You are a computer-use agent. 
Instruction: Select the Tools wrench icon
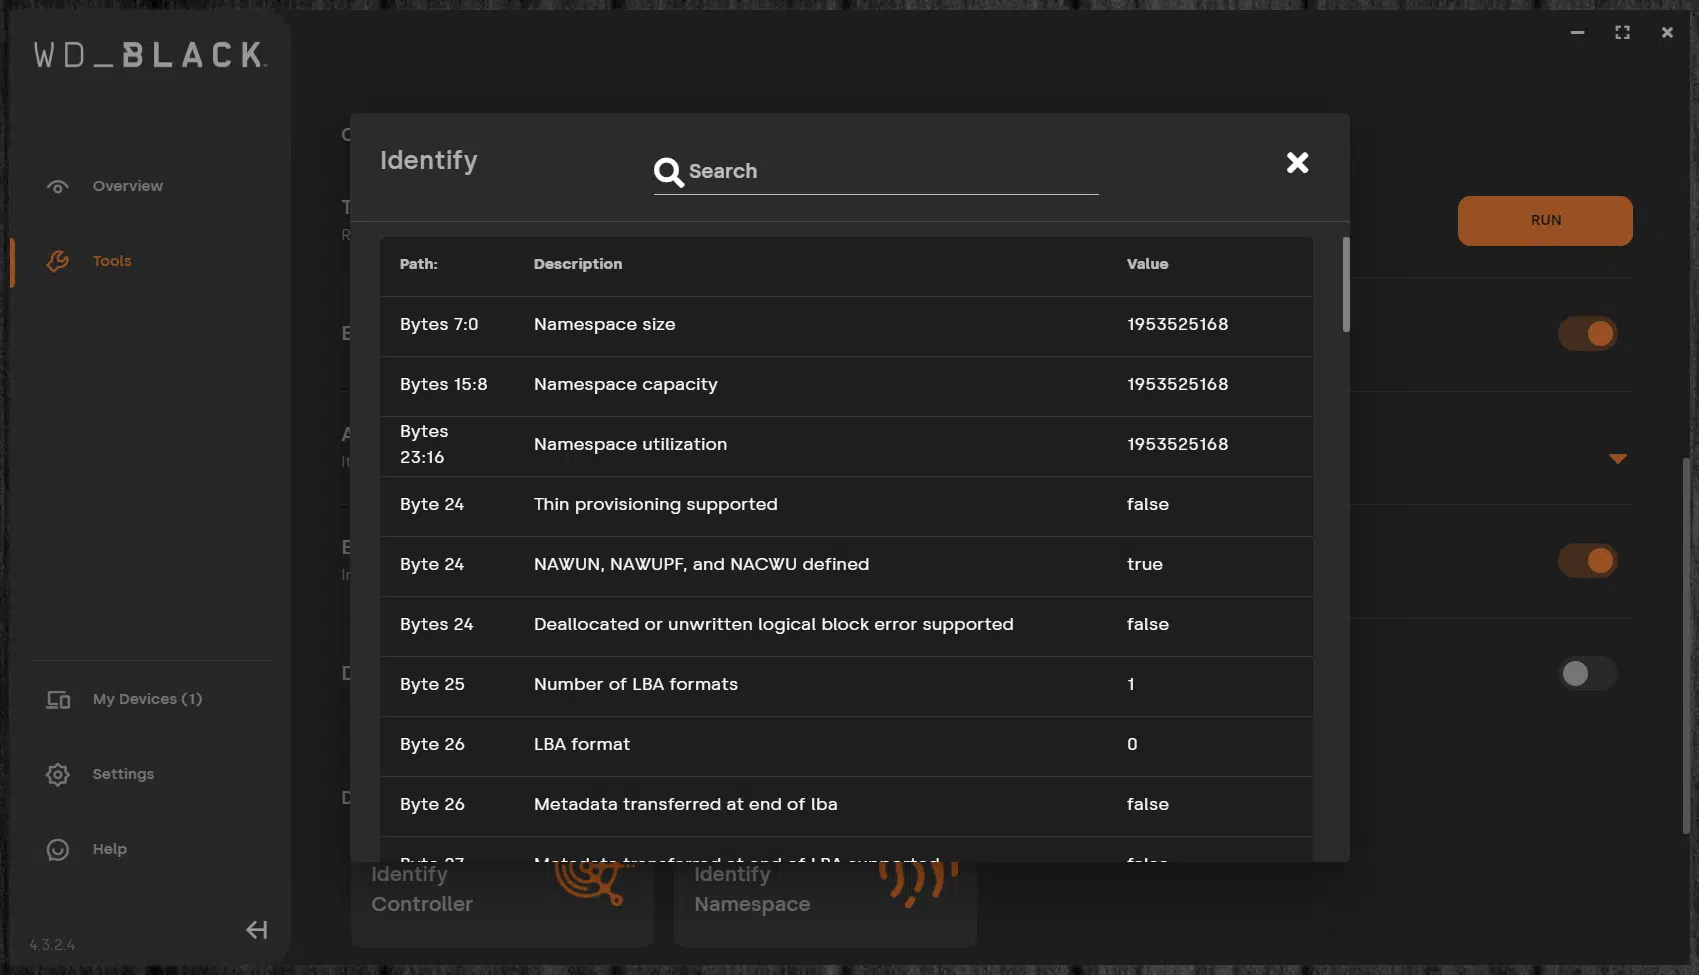tap(58, 261)
